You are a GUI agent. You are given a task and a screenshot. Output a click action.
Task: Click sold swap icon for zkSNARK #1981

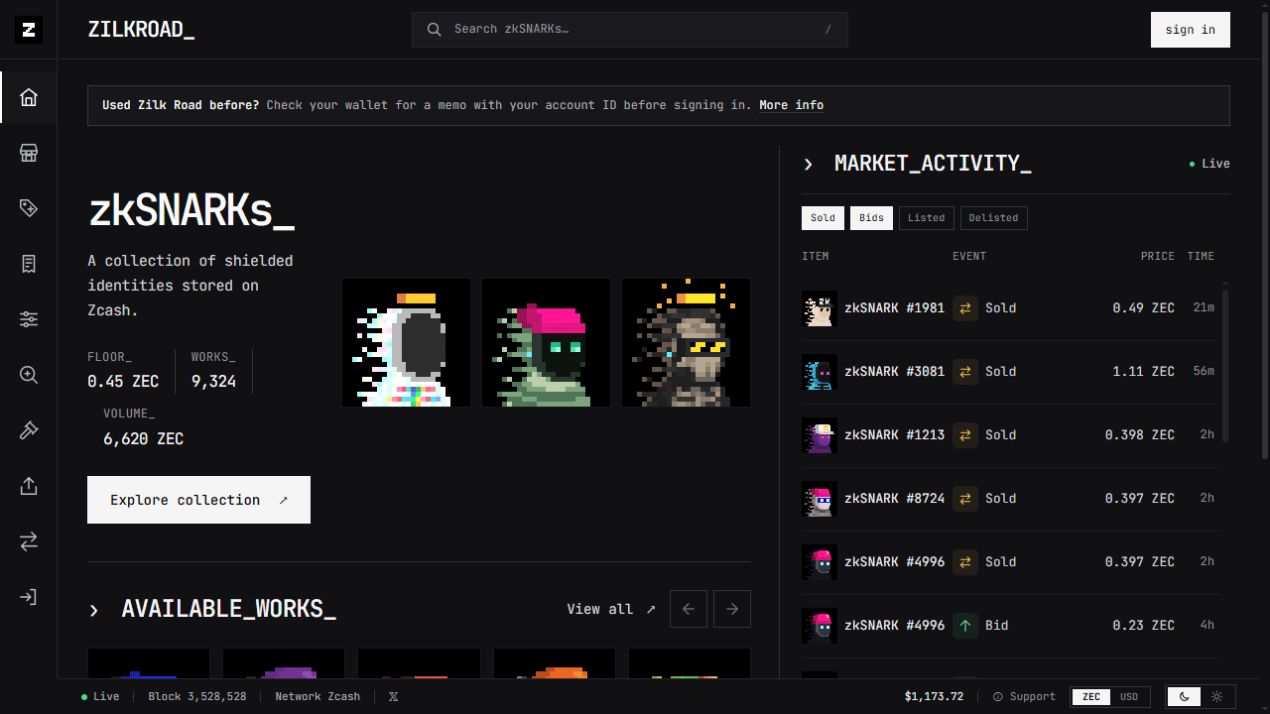tap(965, 308)
